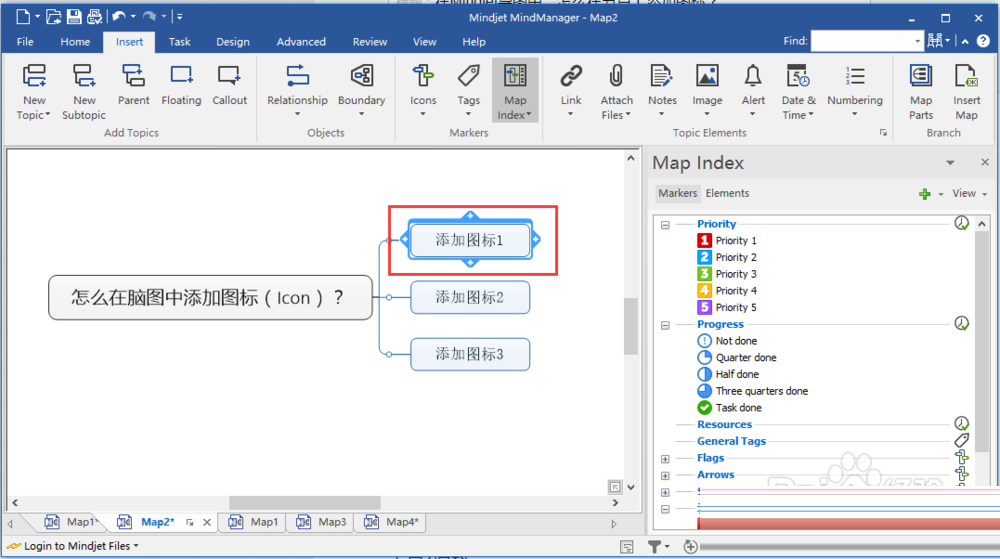Screen dimensions: 1000x559
Task: Expand the Topic Elements dialog launcher
Action: pos(883,133)
